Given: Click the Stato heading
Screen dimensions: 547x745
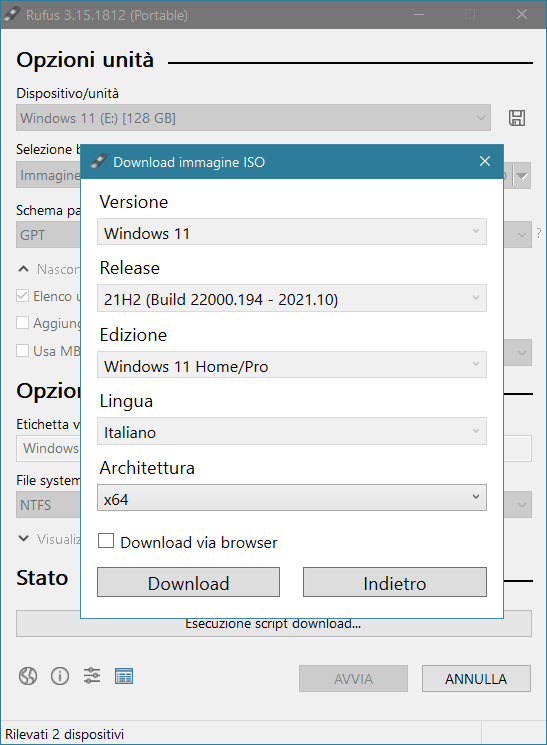Looking at the screenshot, I should click(x=42, y=578).
